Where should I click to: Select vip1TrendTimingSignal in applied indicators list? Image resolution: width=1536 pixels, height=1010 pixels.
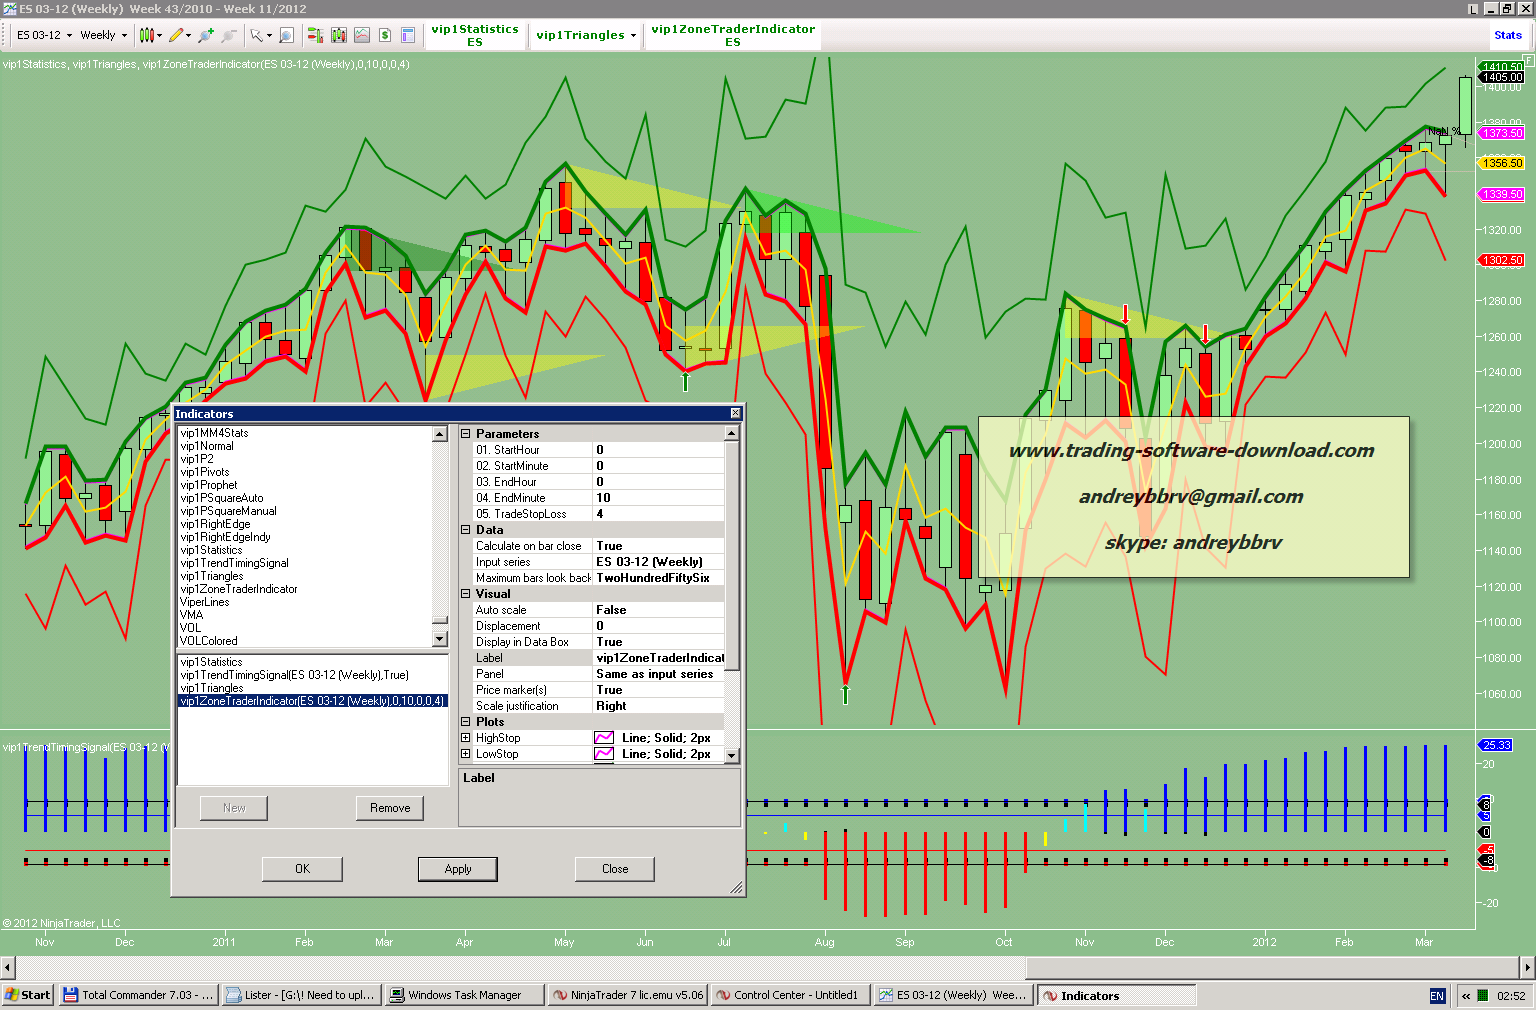click(294, 675)
